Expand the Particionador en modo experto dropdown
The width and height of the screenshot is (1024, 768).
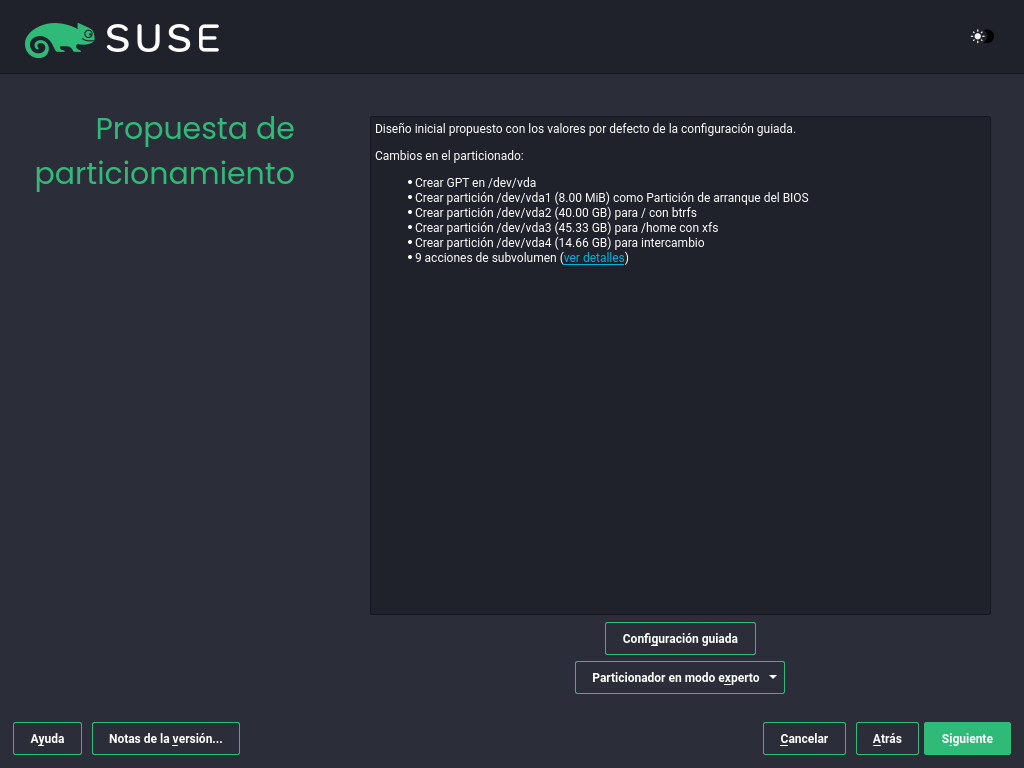pyautogui.click(x=679, y=678)
